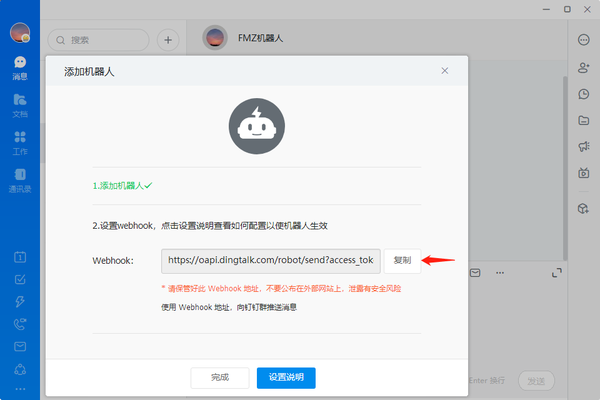Viewport: 600px width, 400px height.
Task: Click the Webhook URL text field
Action: 271,260
